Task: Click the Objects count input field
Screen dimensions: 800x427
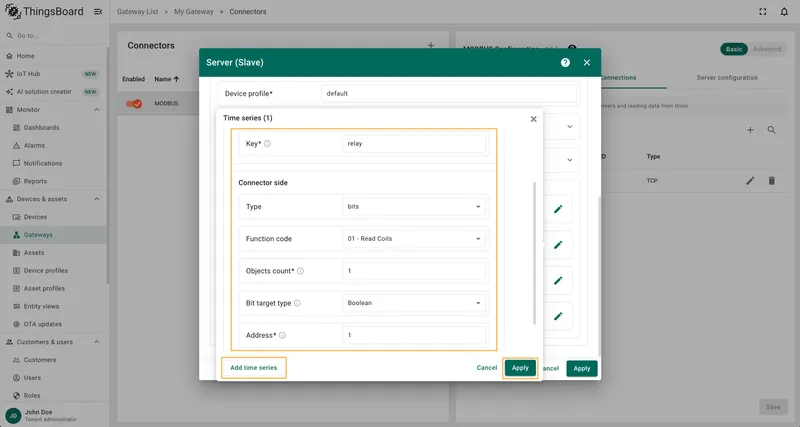Action: coord(414,271)
